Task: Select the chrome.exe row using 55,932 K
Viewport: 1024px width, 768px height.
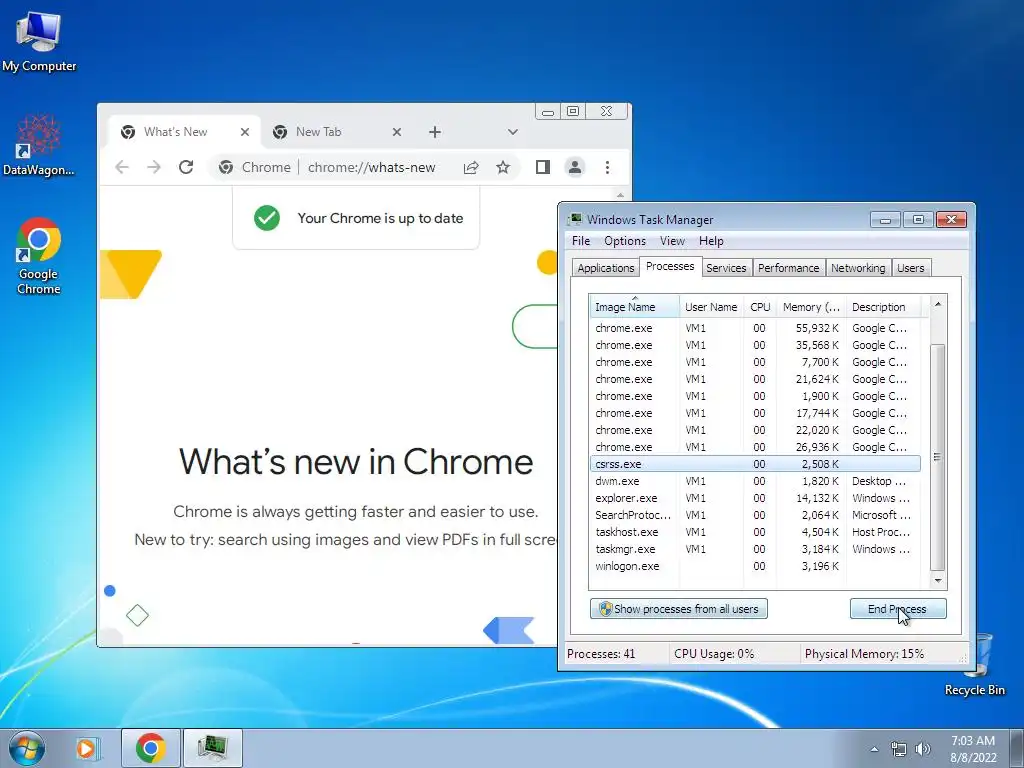Action: pos(755,328)
